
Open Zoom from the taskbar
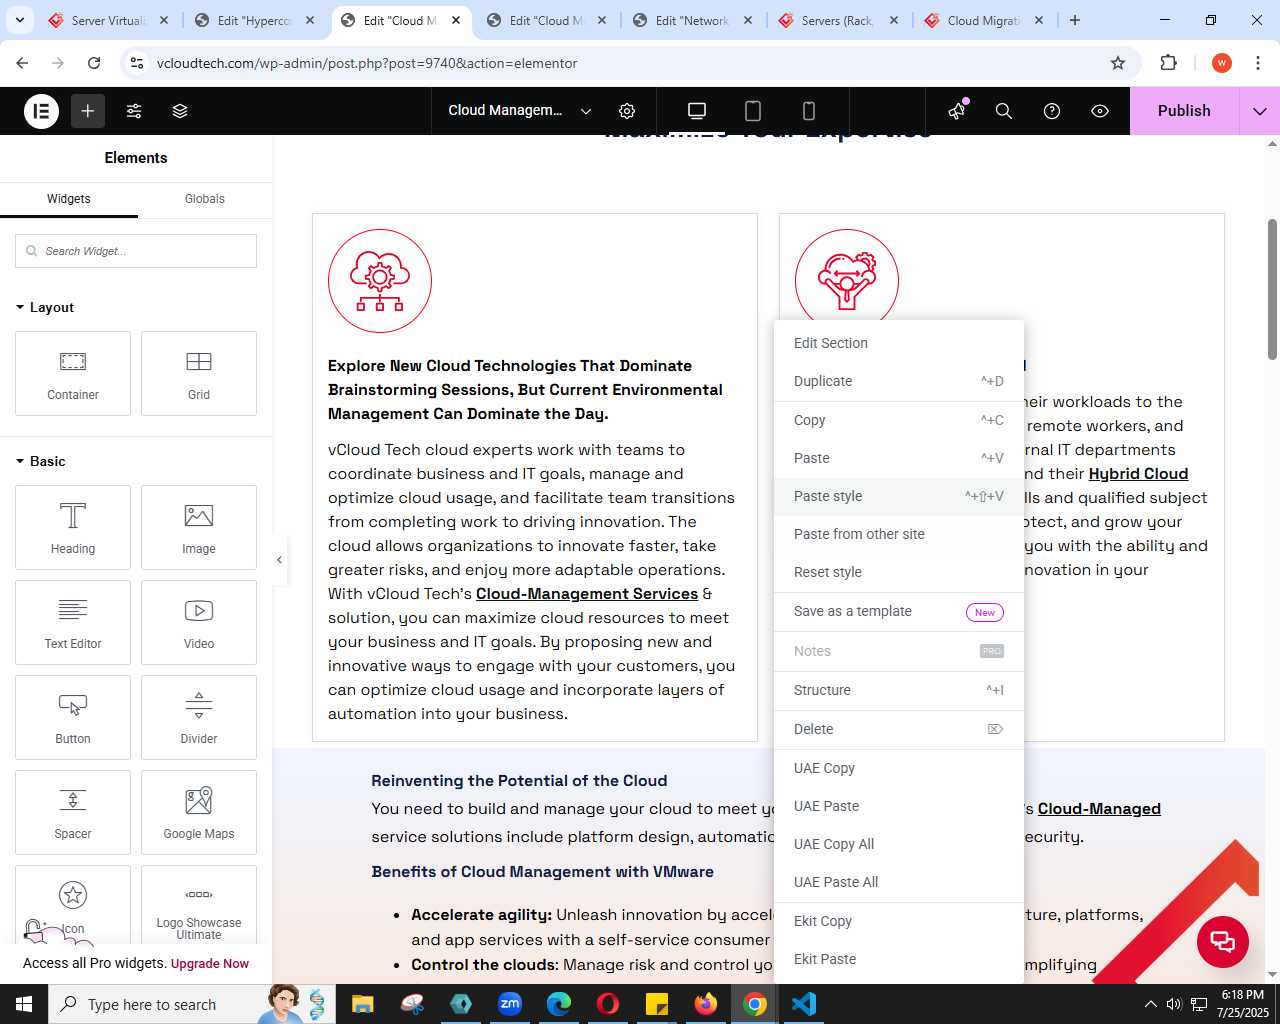(x=510, y=1004)
